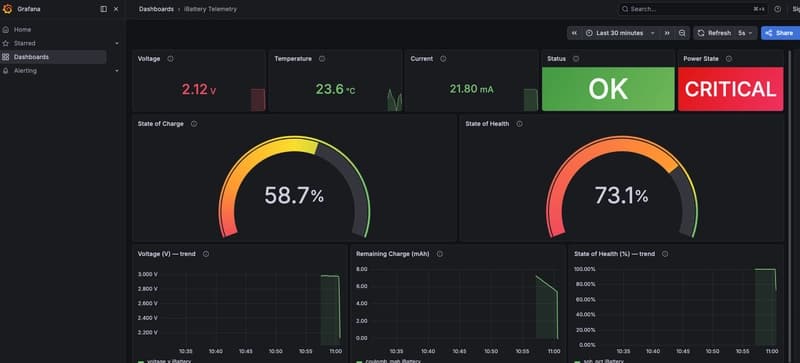Dock the sidebar menu with the panel icon
Image resolution: width=800 pixels, height=363 pixels.
click(104, 9)
